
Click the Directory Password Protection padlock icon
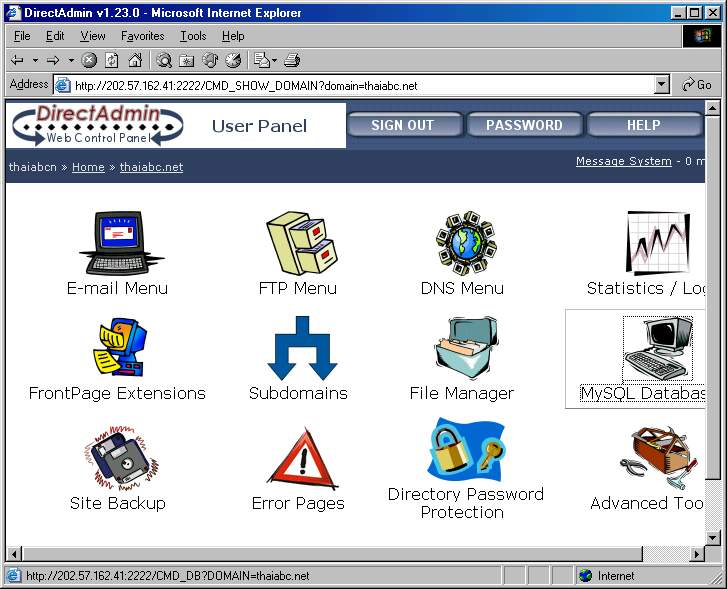(465, 450)
